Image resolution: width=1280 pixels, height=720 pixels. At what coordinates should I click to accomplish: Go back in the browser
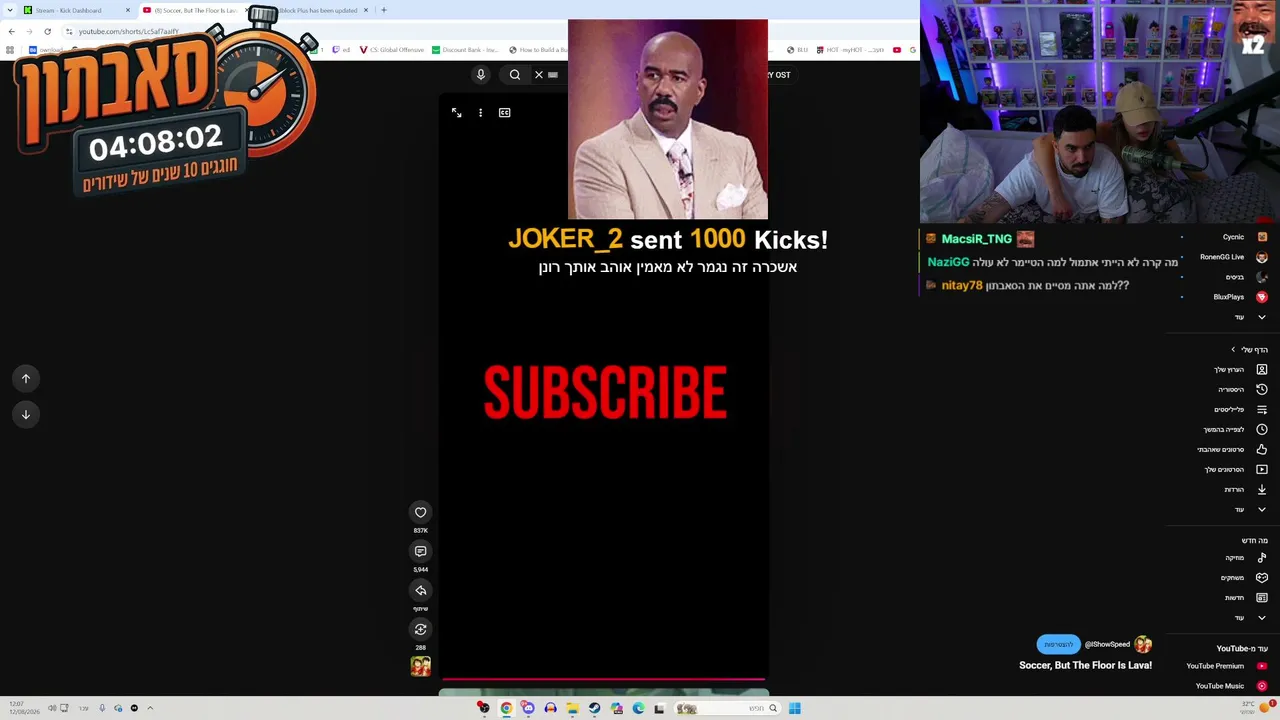(11, 31)
